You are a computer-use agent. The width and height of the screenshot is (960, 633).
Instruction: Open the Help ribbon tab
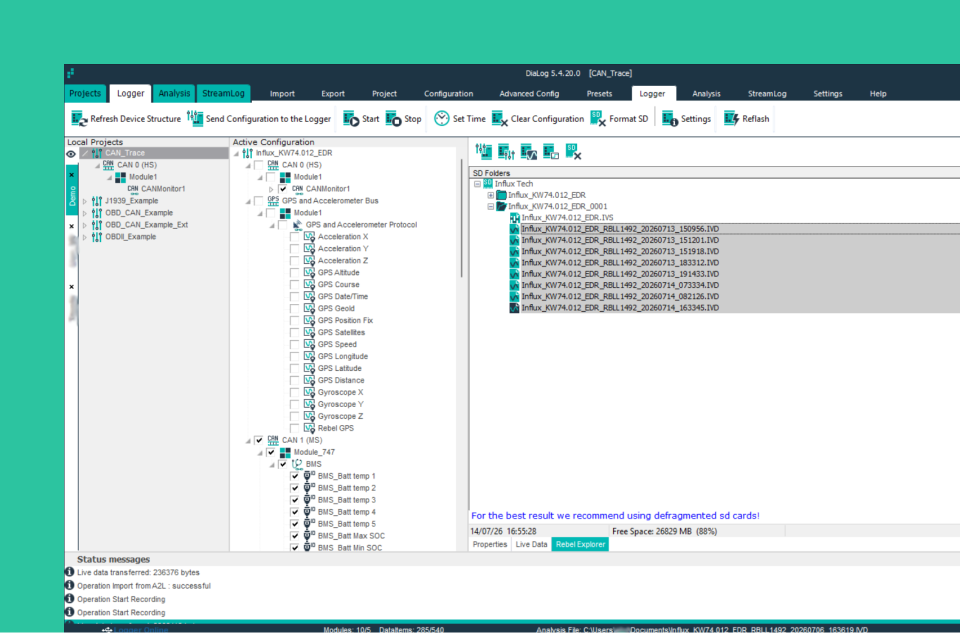(878, 94)
